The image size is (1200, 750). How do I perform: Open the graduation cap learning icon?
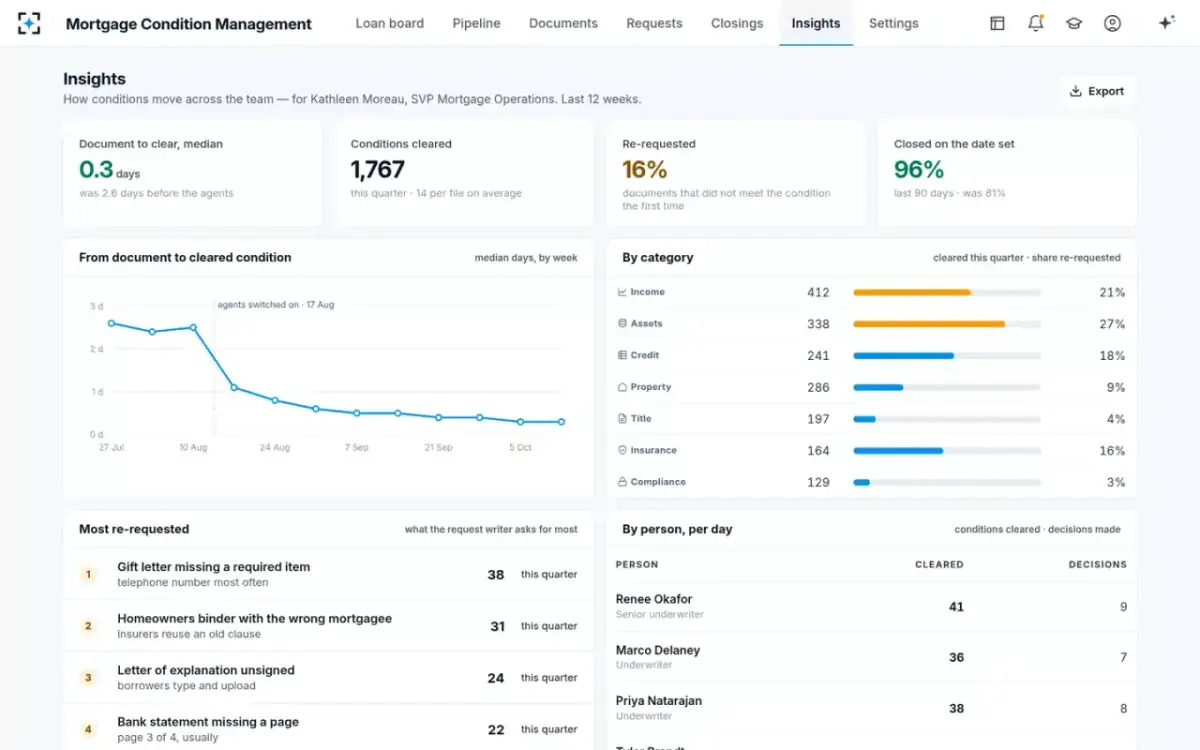click(x=1074, y=23)
